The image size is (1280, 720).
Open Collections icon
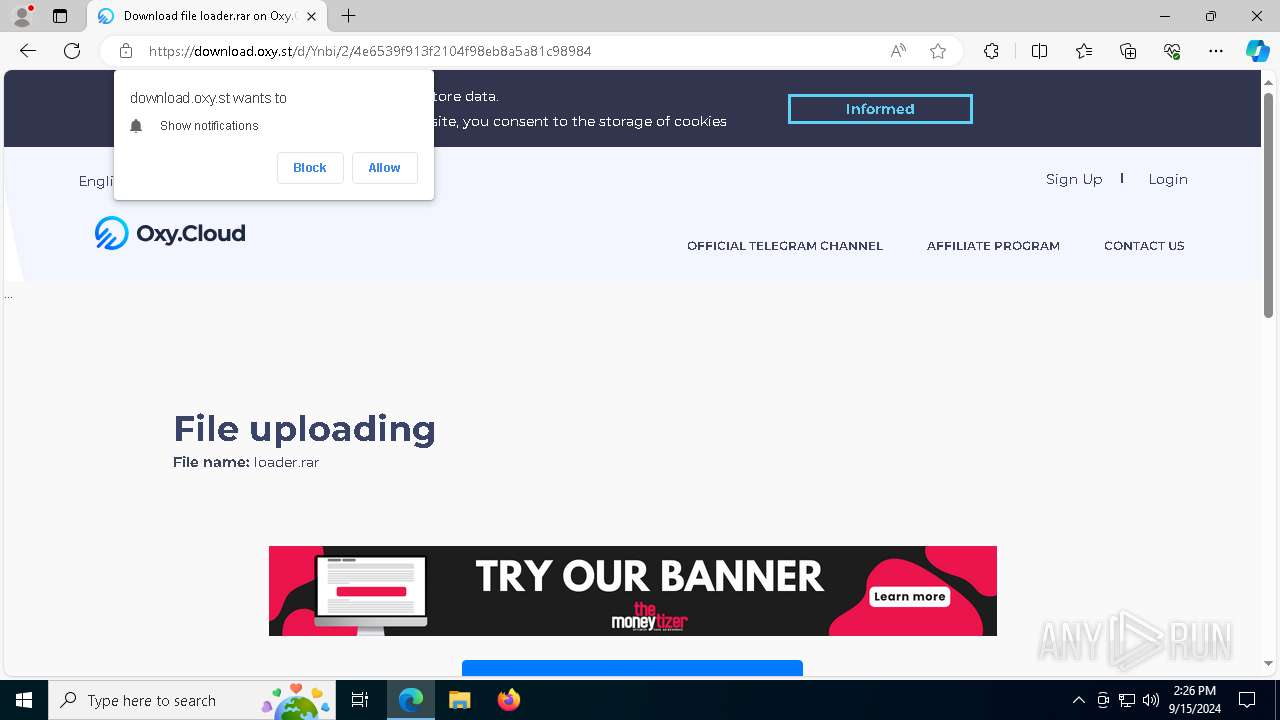tap(1128, 51)
